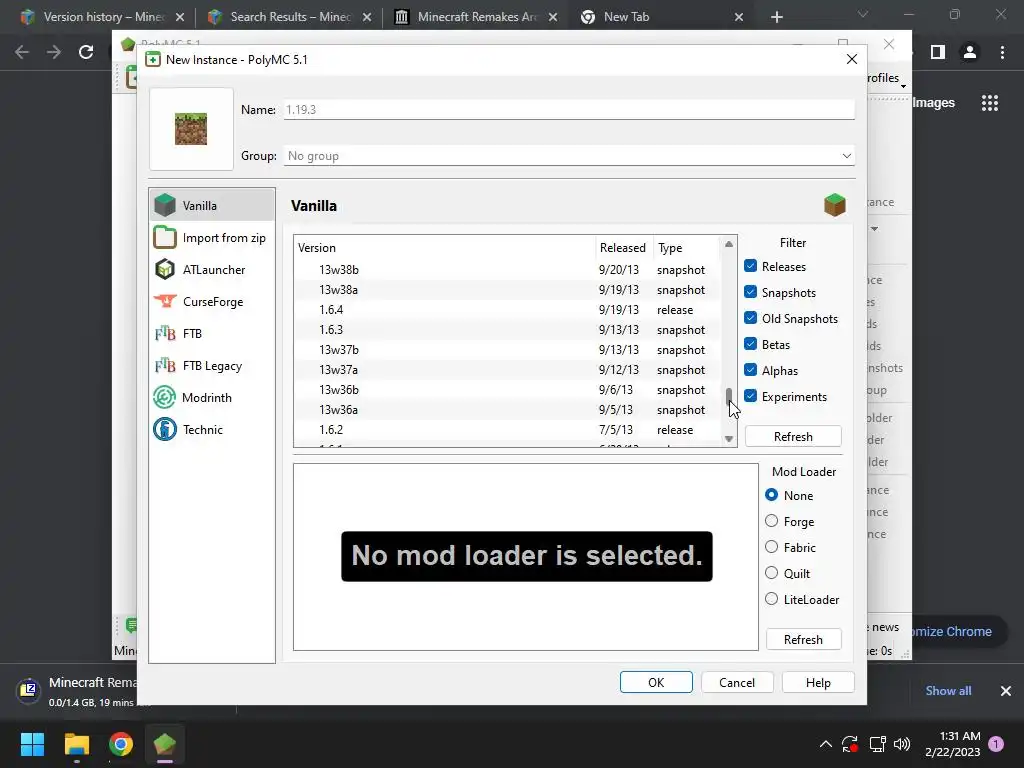Select version 1.6.2 release row
The height and width of the screenshot is (768, 1024).
[507, 430]
